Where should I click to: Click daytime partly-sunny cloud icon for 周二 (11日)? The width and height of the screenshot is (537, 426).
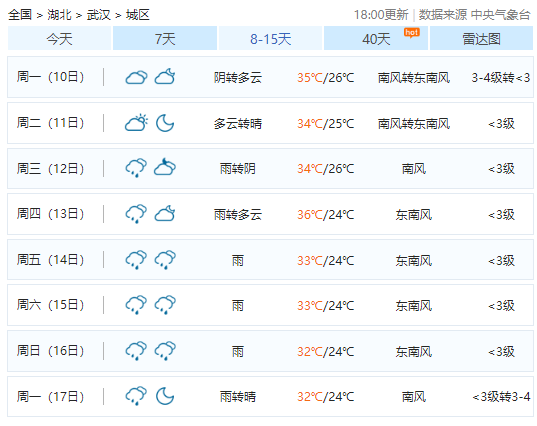tap(136, 123)
